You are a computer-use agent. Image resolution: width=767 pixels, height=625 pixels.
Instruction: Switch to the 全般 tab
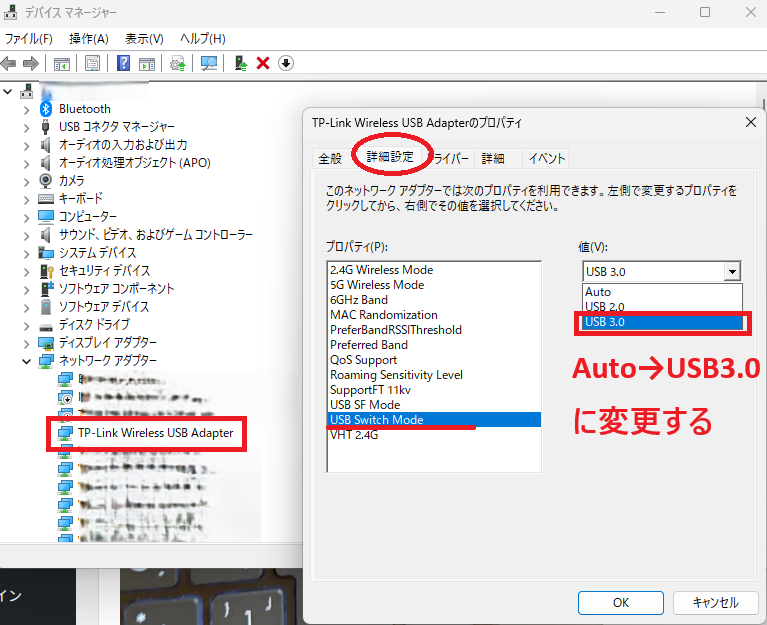click(330, 158)
